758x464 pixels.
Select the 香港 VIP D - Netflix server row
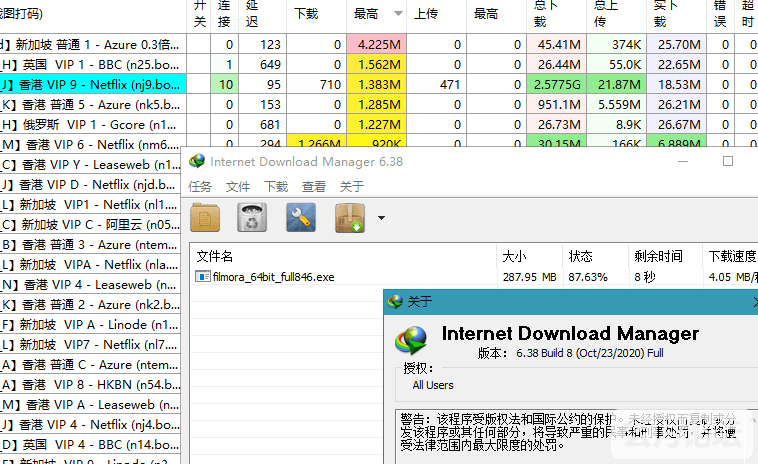coord(90,185)
